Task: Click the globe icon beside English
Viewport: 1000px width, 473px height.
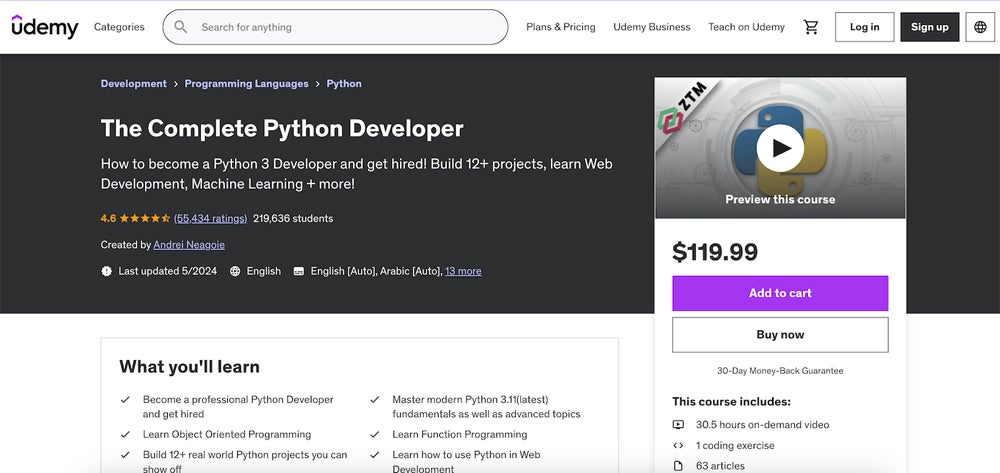Action: tap(235, 271)
